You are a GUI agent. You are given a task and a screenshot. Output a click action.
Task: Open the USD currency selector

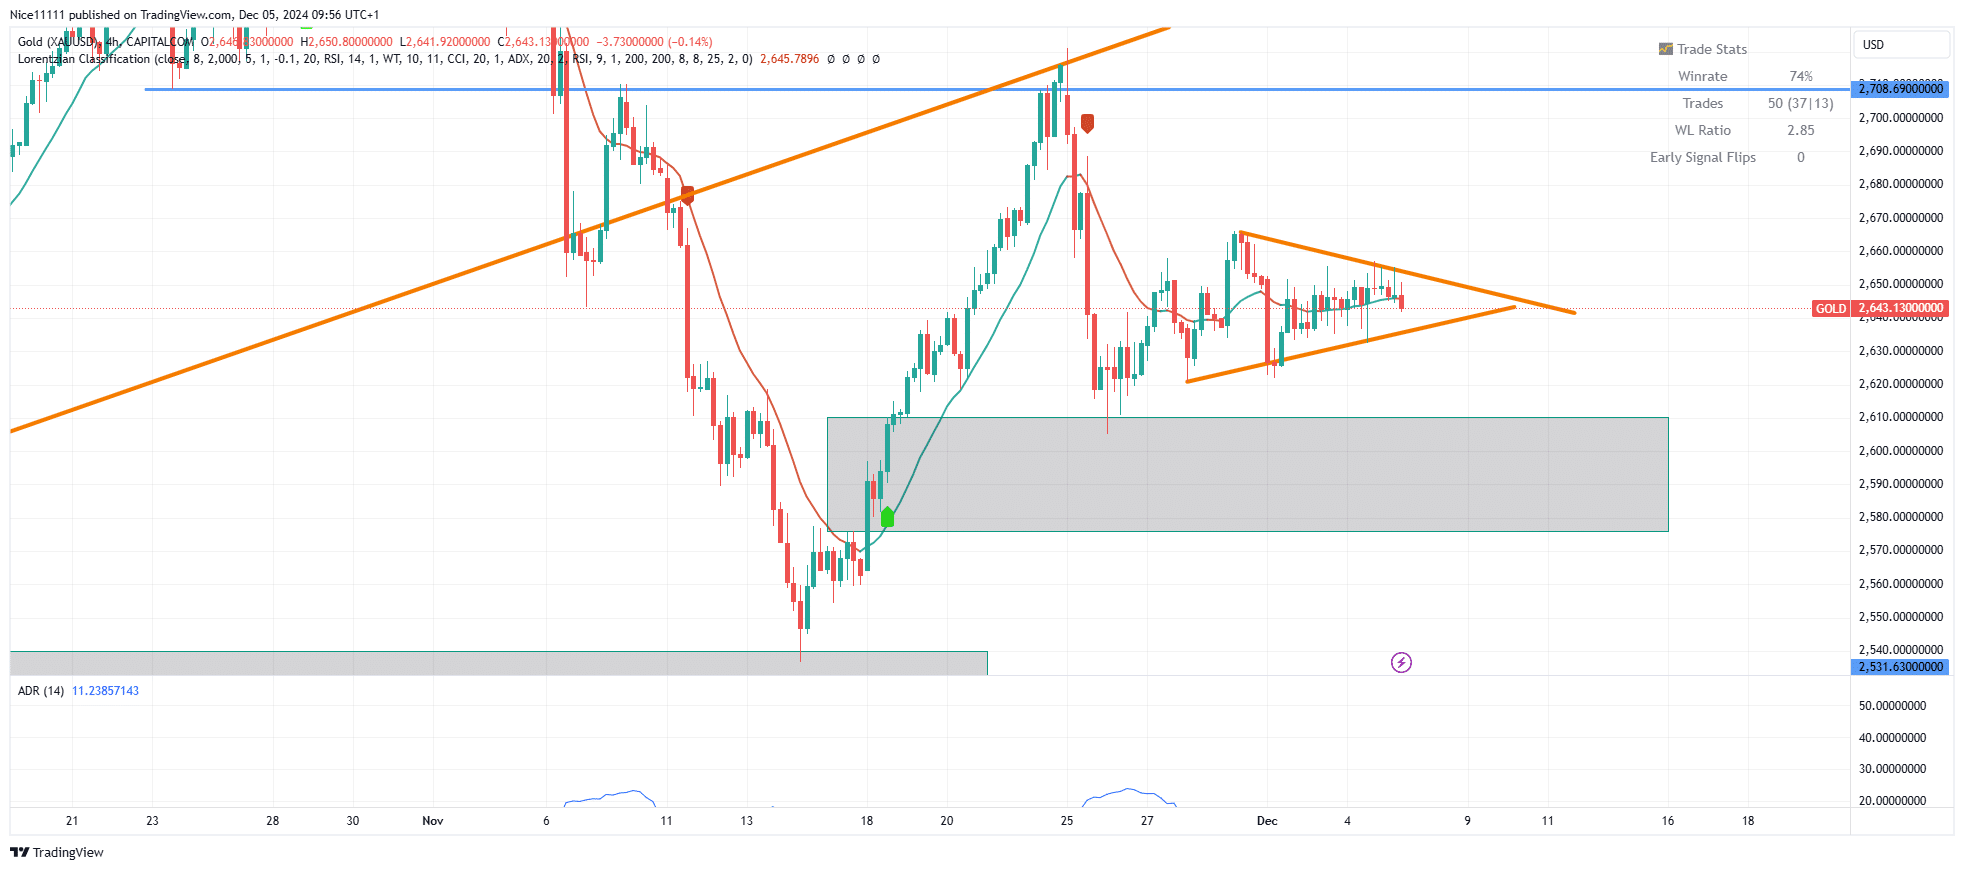point(1901,45)
